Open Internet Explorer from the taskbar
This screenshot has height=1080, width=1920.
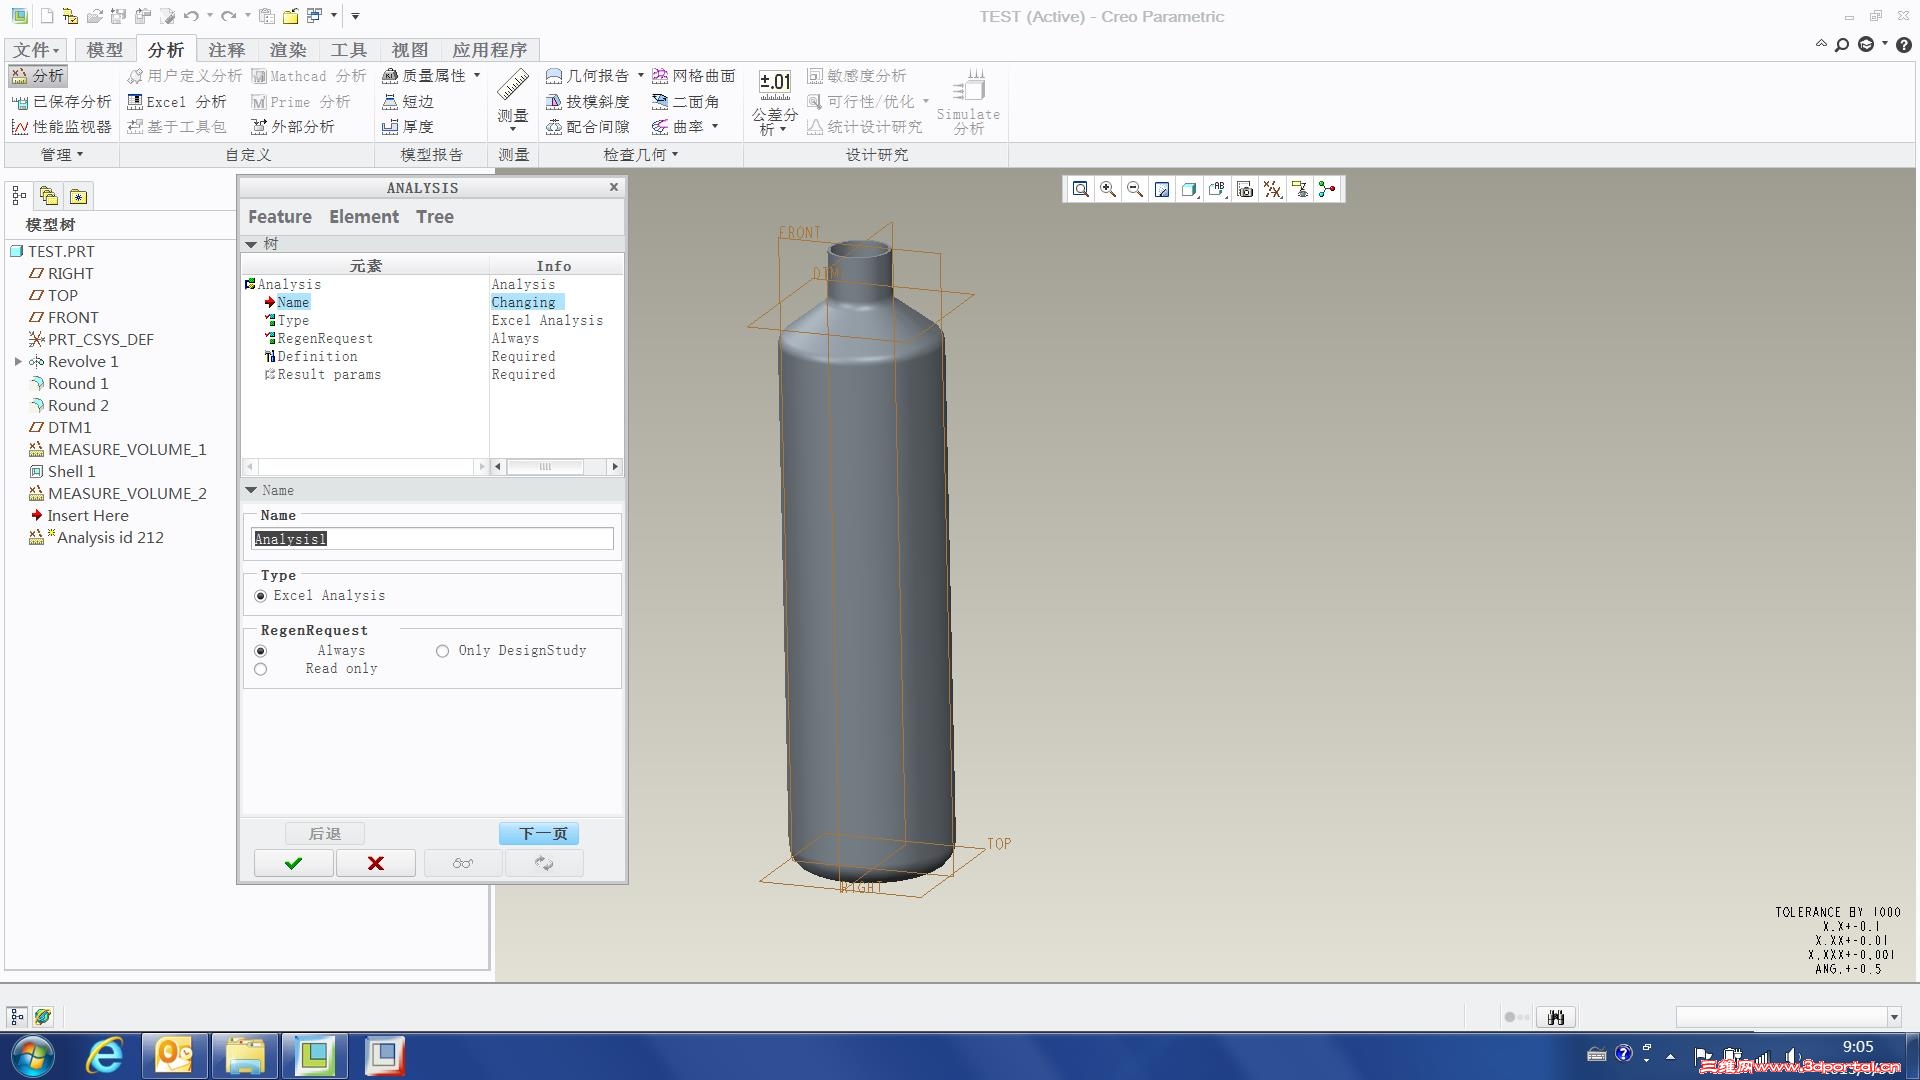(104, 1056)
